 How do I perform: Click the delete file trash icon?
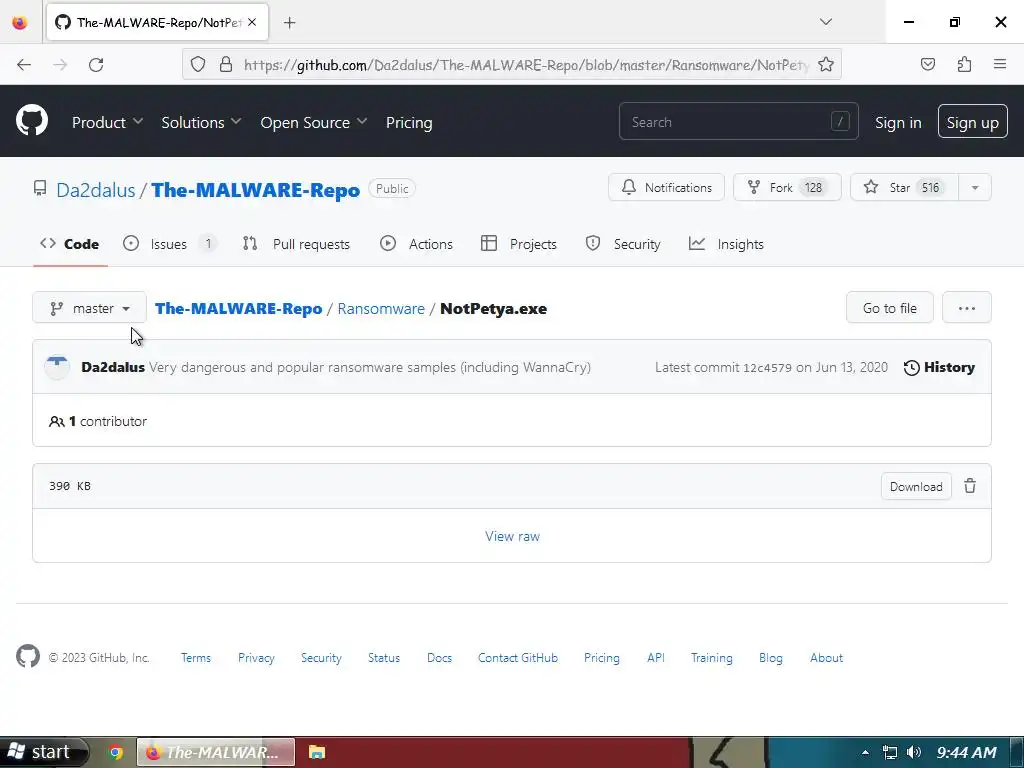tap(970, 486)
